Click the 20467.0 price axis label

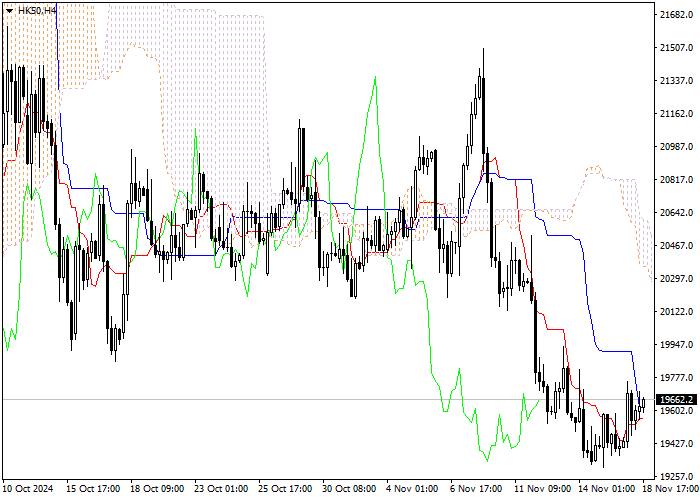click(x=676, y=246)
